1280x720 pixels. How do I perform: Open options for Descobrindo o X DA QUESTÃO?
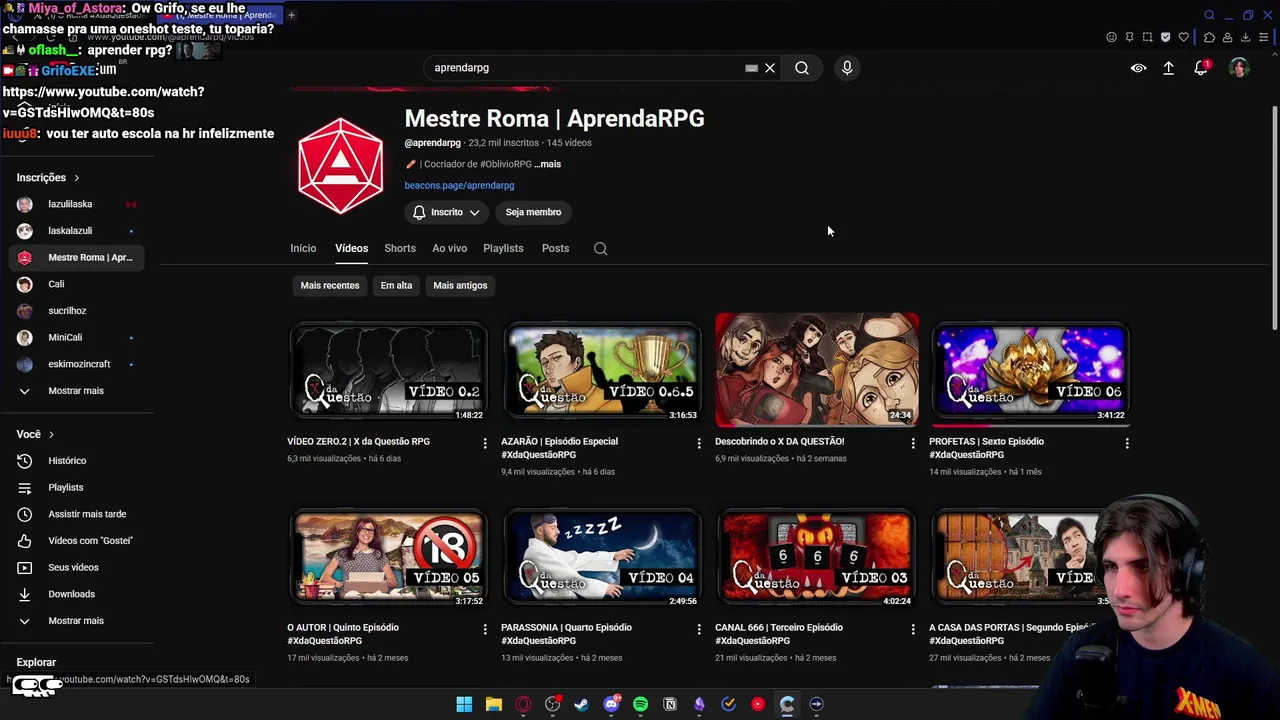912,443
